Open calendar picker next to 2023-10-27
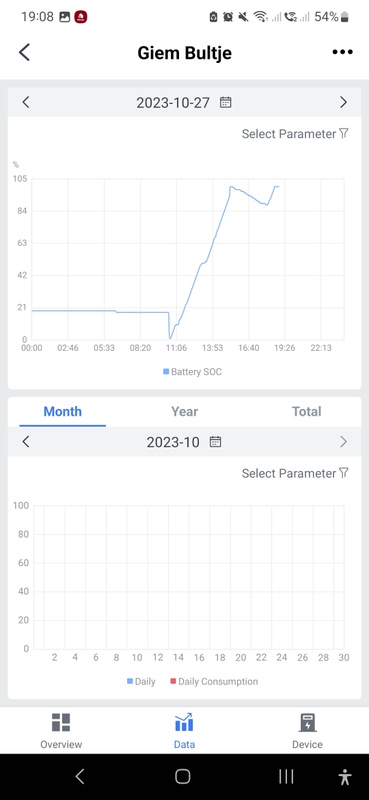This screenshot has height=800, width=369. pos(226,103)
